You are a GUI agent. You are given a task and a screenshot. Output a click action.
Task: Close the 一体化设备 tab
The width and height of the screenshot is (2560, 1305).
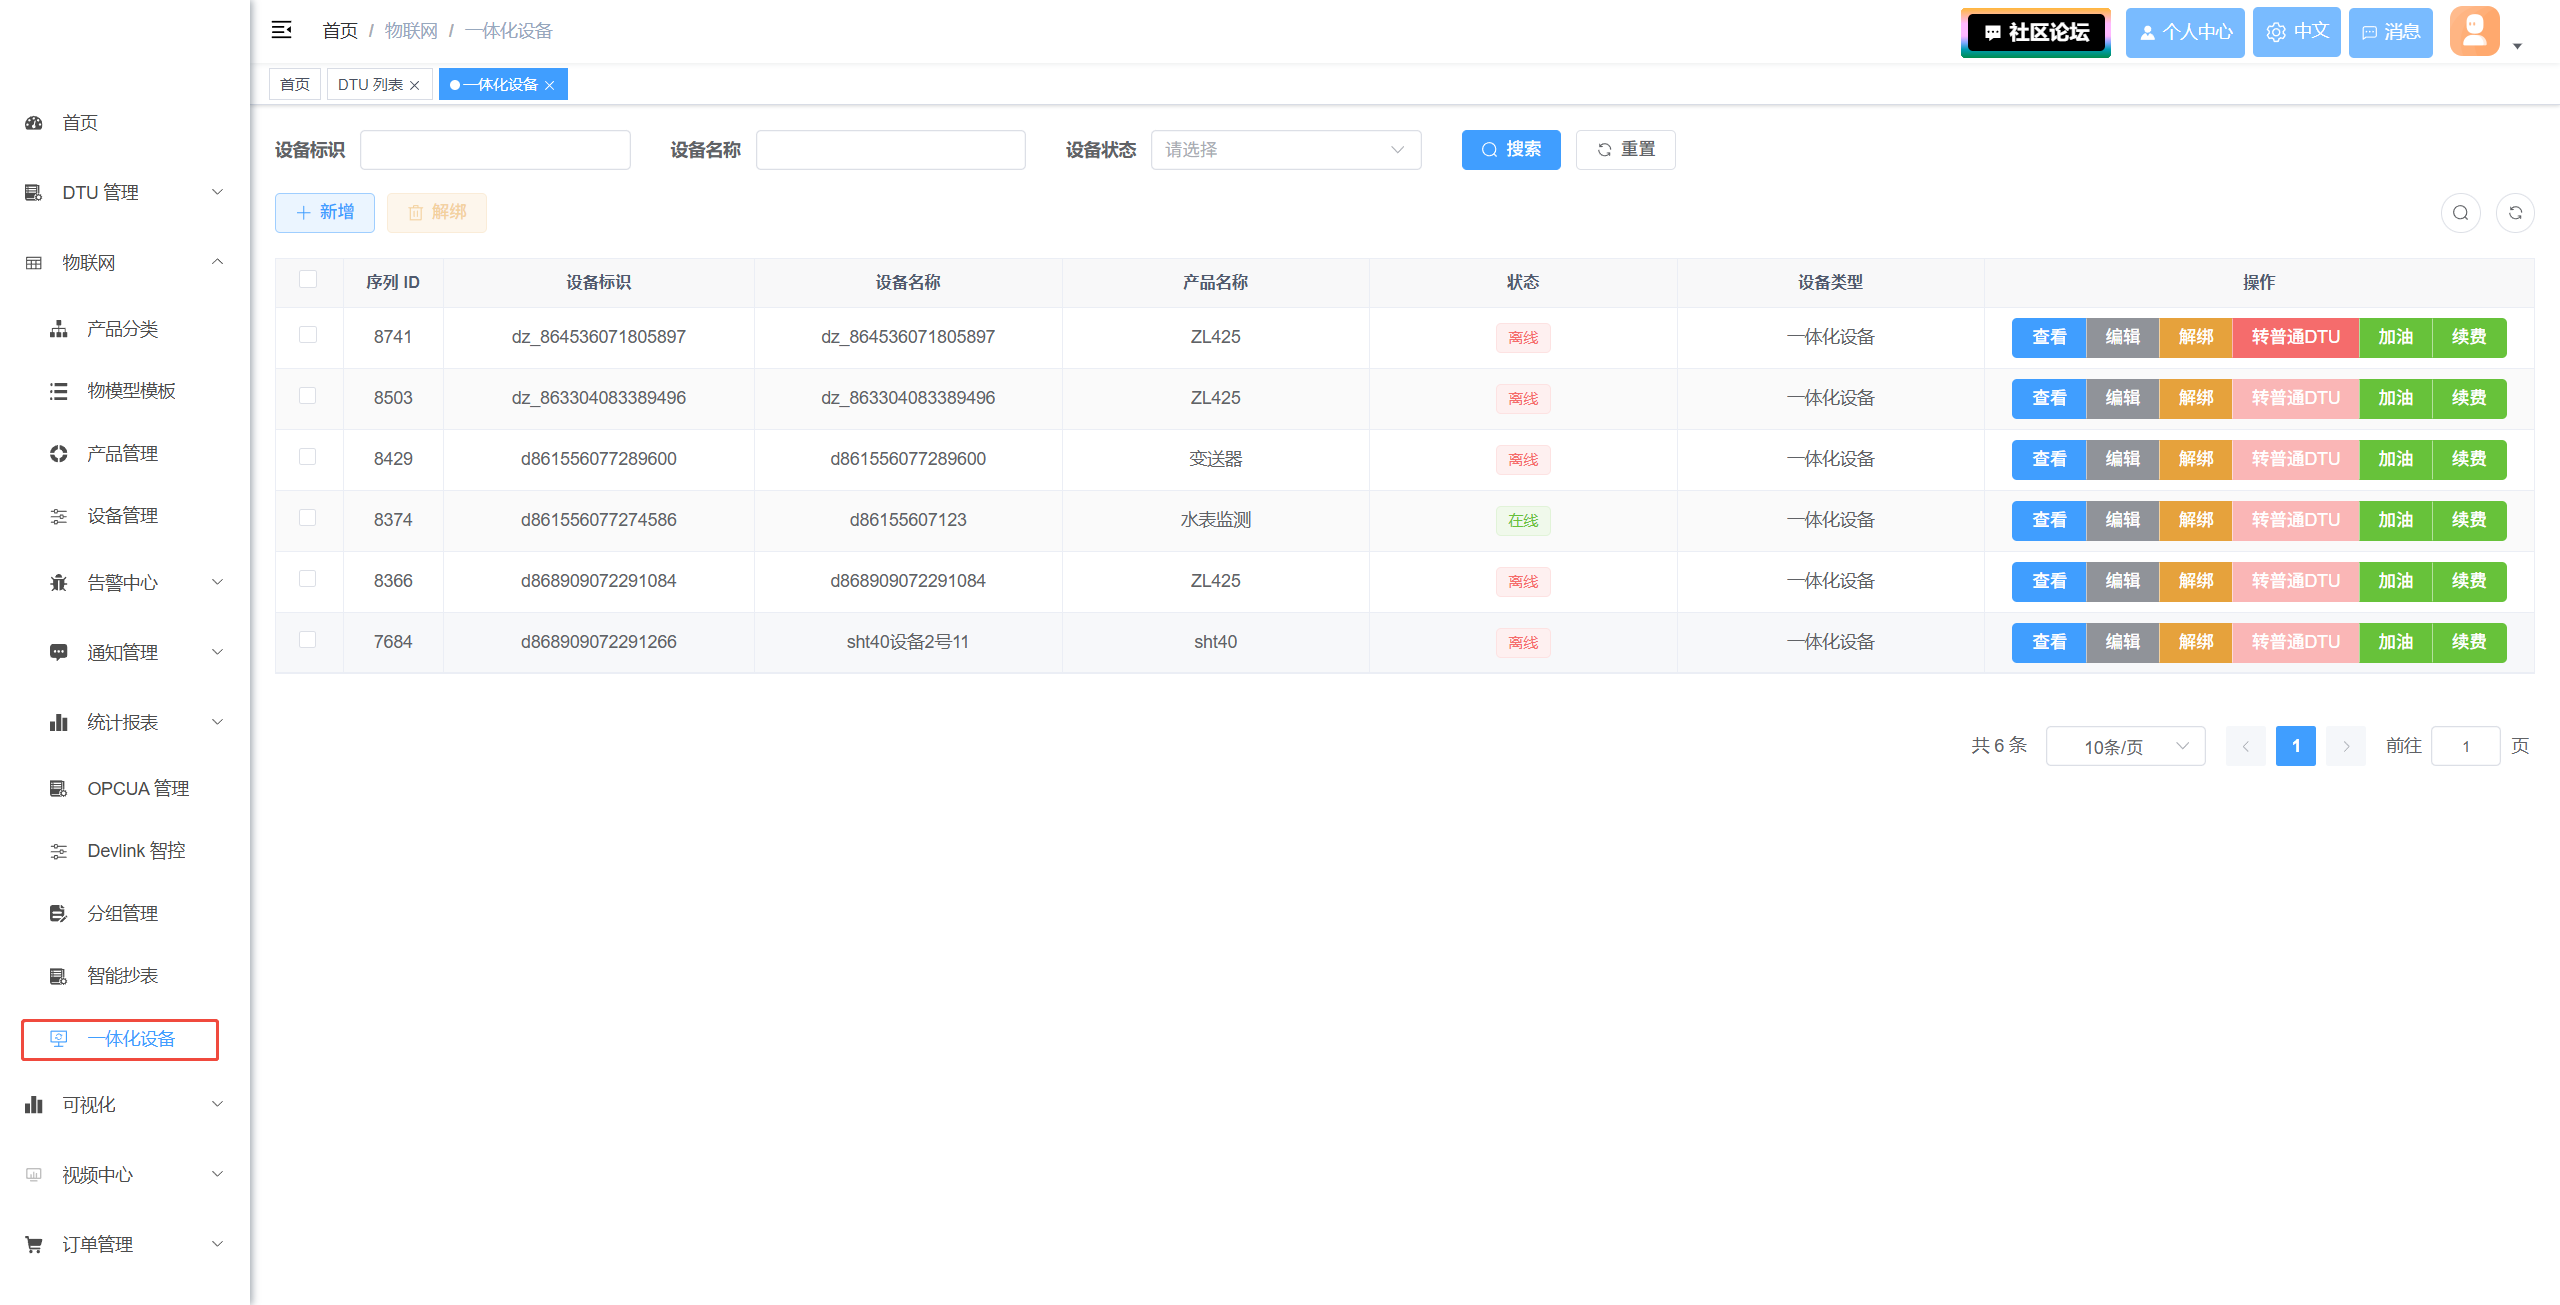(550, 85)
